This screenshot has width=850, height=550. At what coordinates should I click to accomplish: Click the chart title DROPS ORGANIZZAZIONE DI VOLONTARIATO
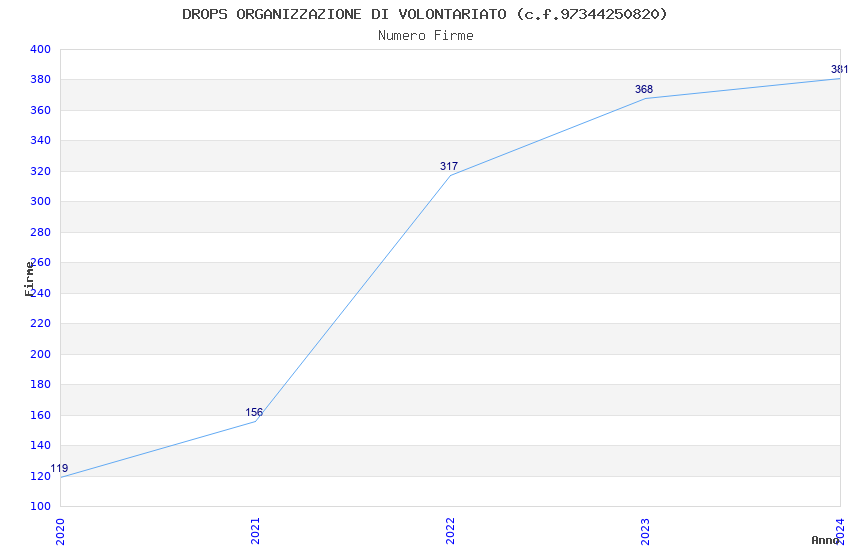coord(424,14)
